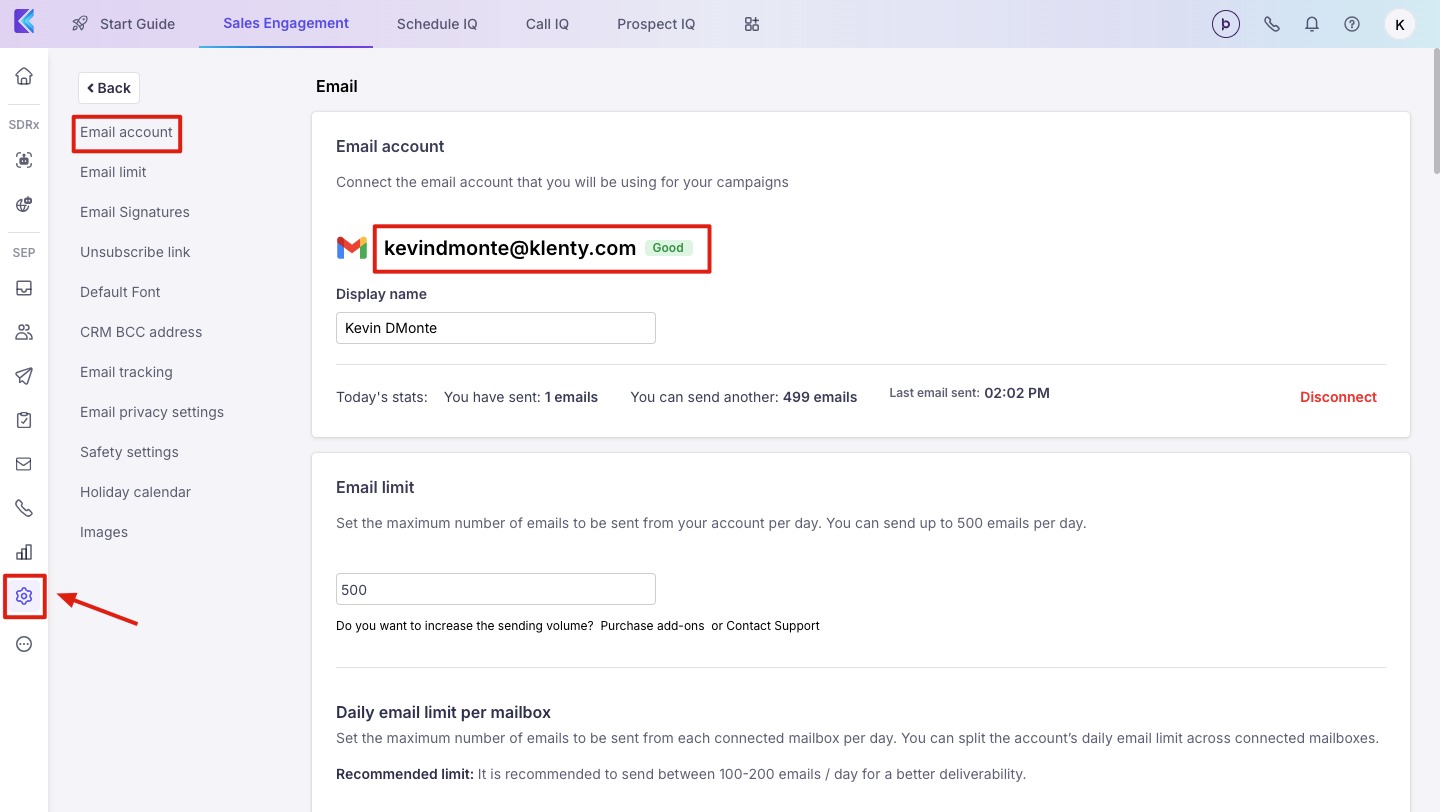1440x812 pixels.
Task: Open the Emails envelope icon in sidebar
Action: coord(24,464)
